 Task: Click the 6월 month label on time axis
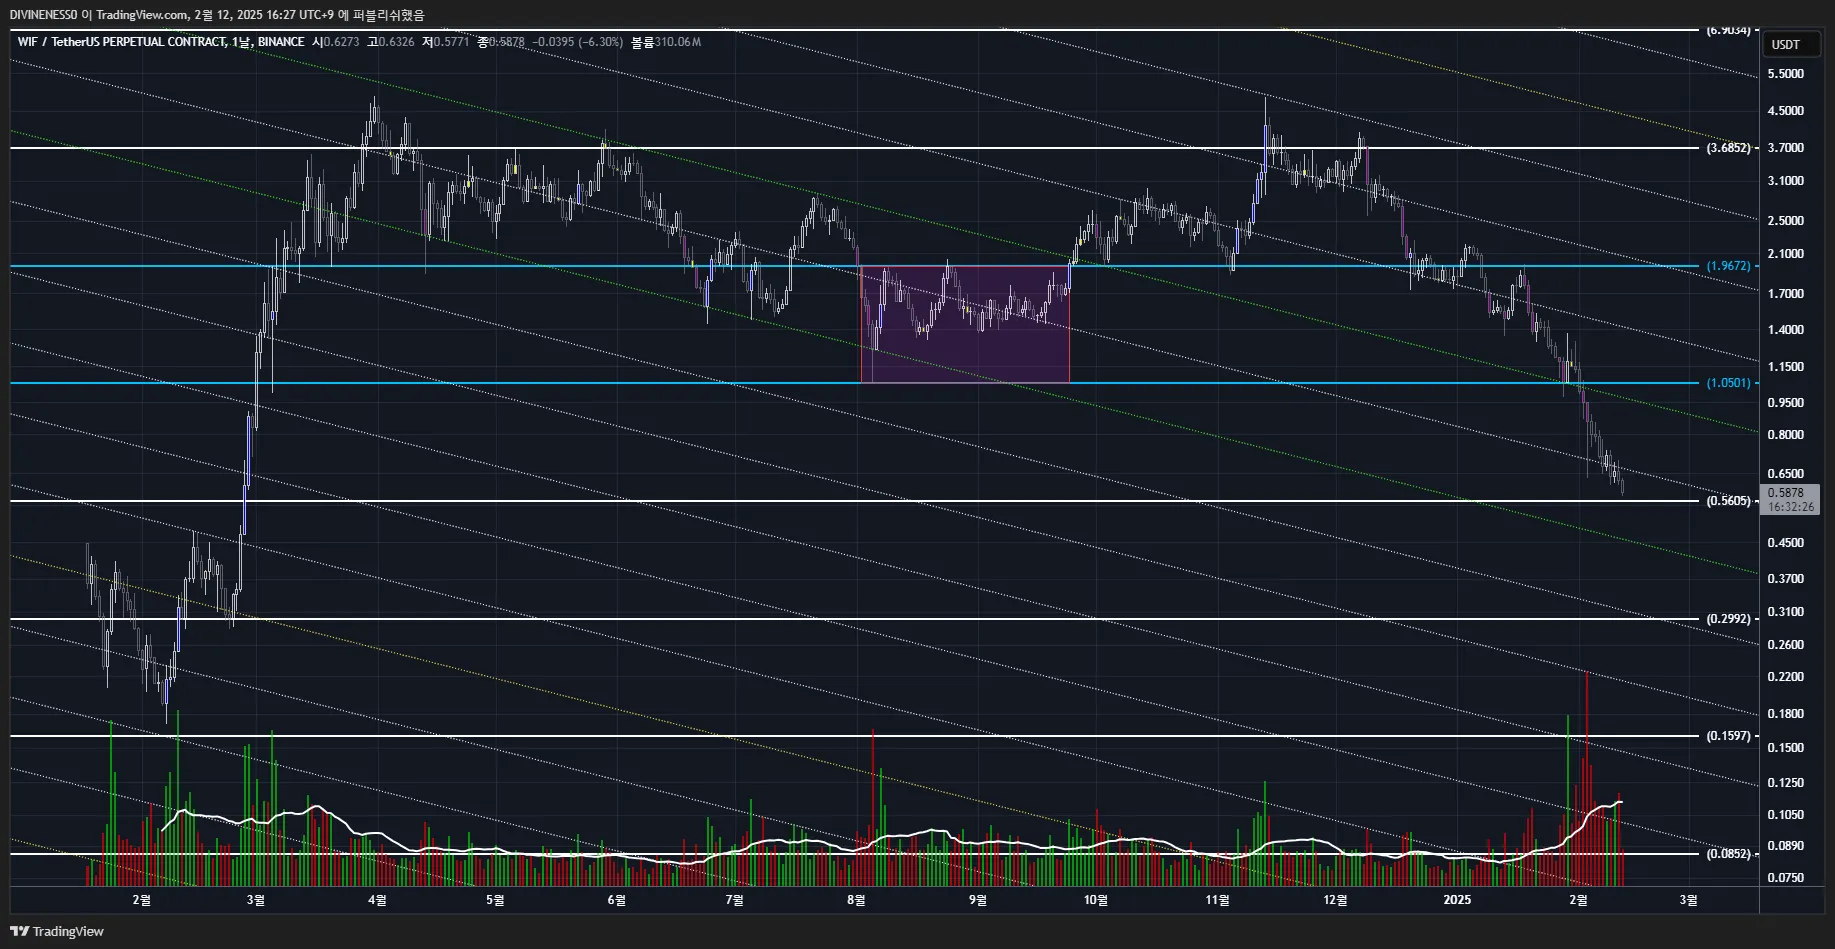pyautogui.click(x=617, y=900)
